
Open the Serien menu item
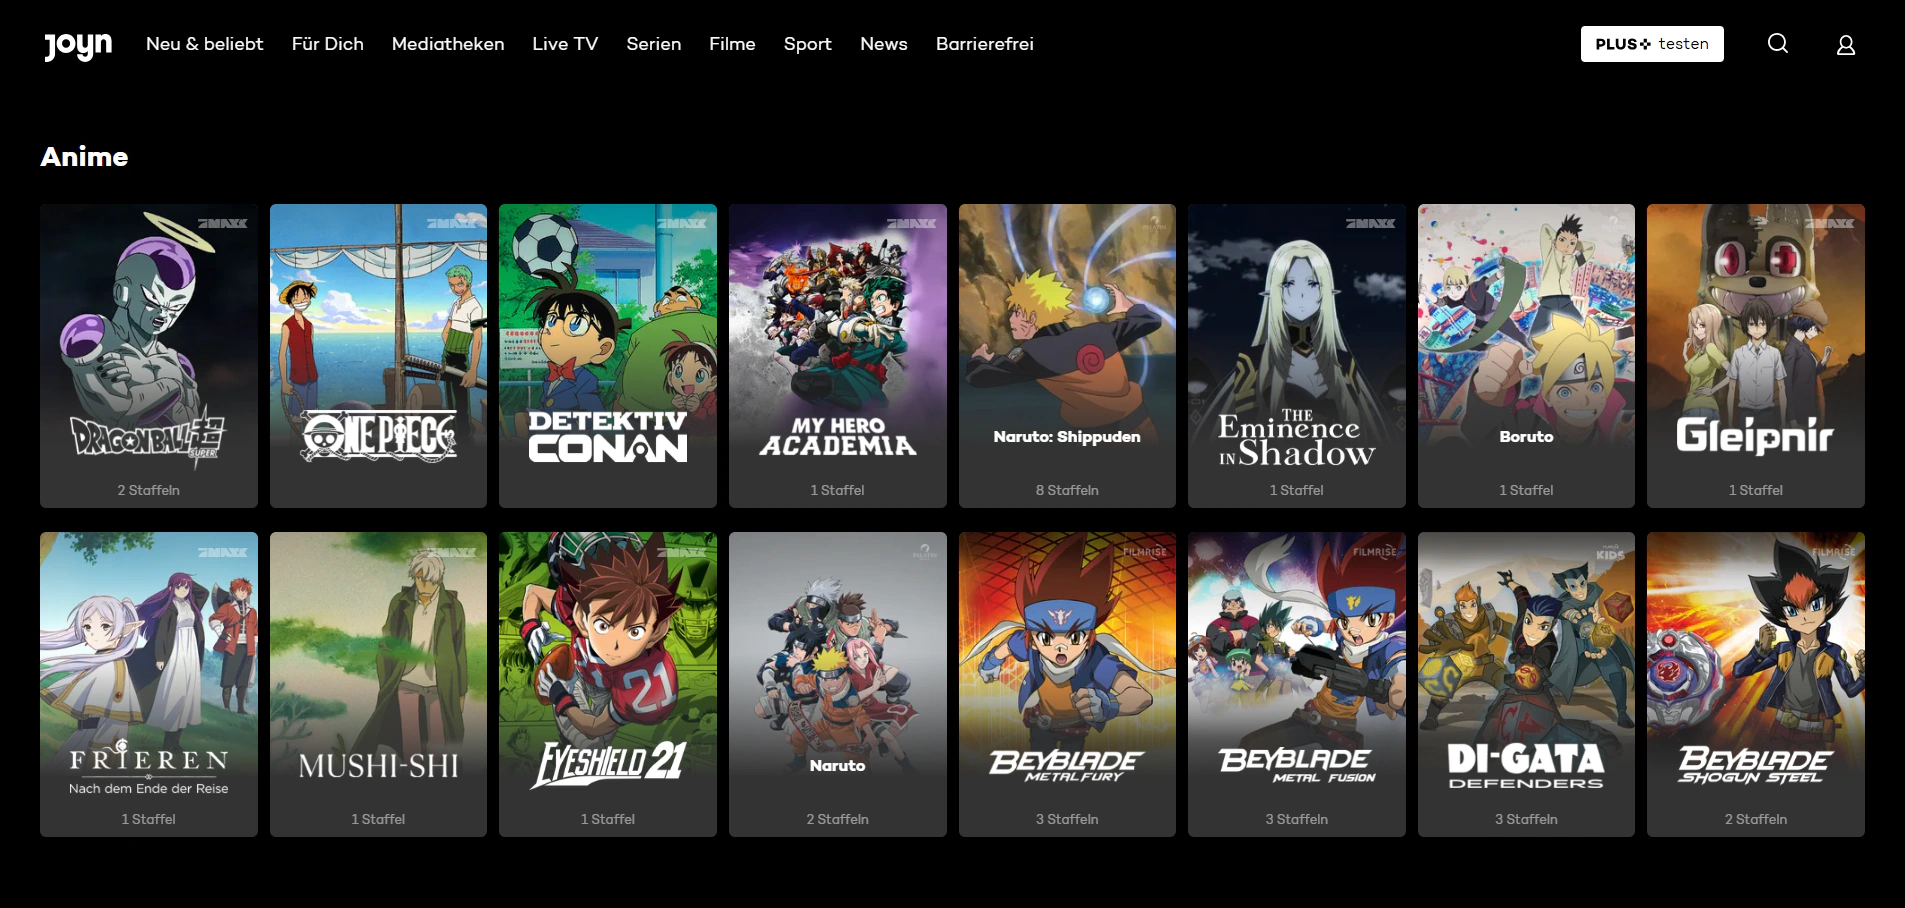point(653,44)
